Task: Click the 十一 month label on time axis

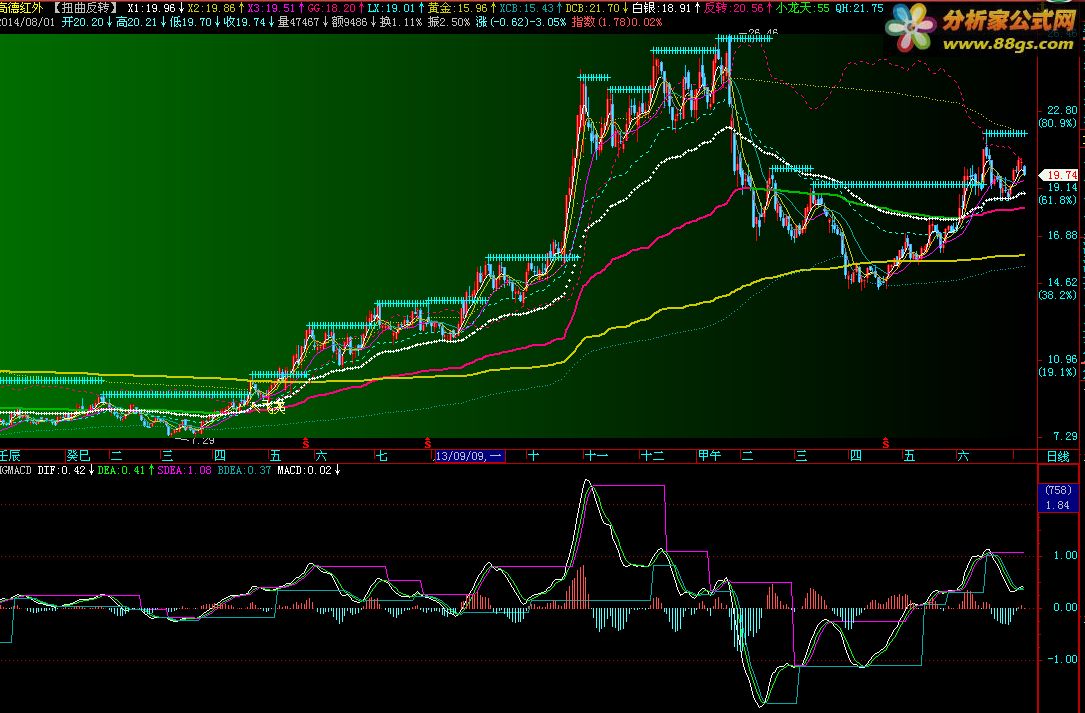Action: click(596, 455)
